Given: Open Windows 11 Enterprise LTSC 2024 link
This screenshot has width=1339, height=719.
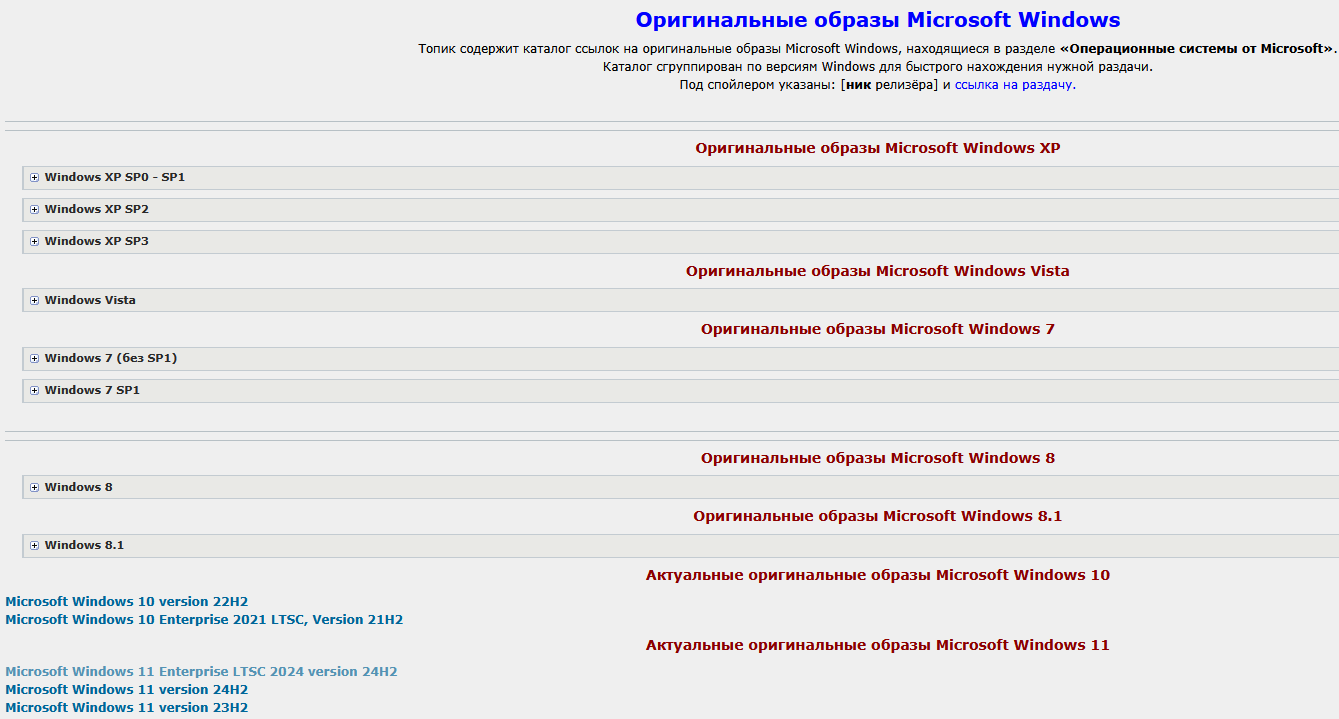Looking at the screenshot, I should (201, 672).
